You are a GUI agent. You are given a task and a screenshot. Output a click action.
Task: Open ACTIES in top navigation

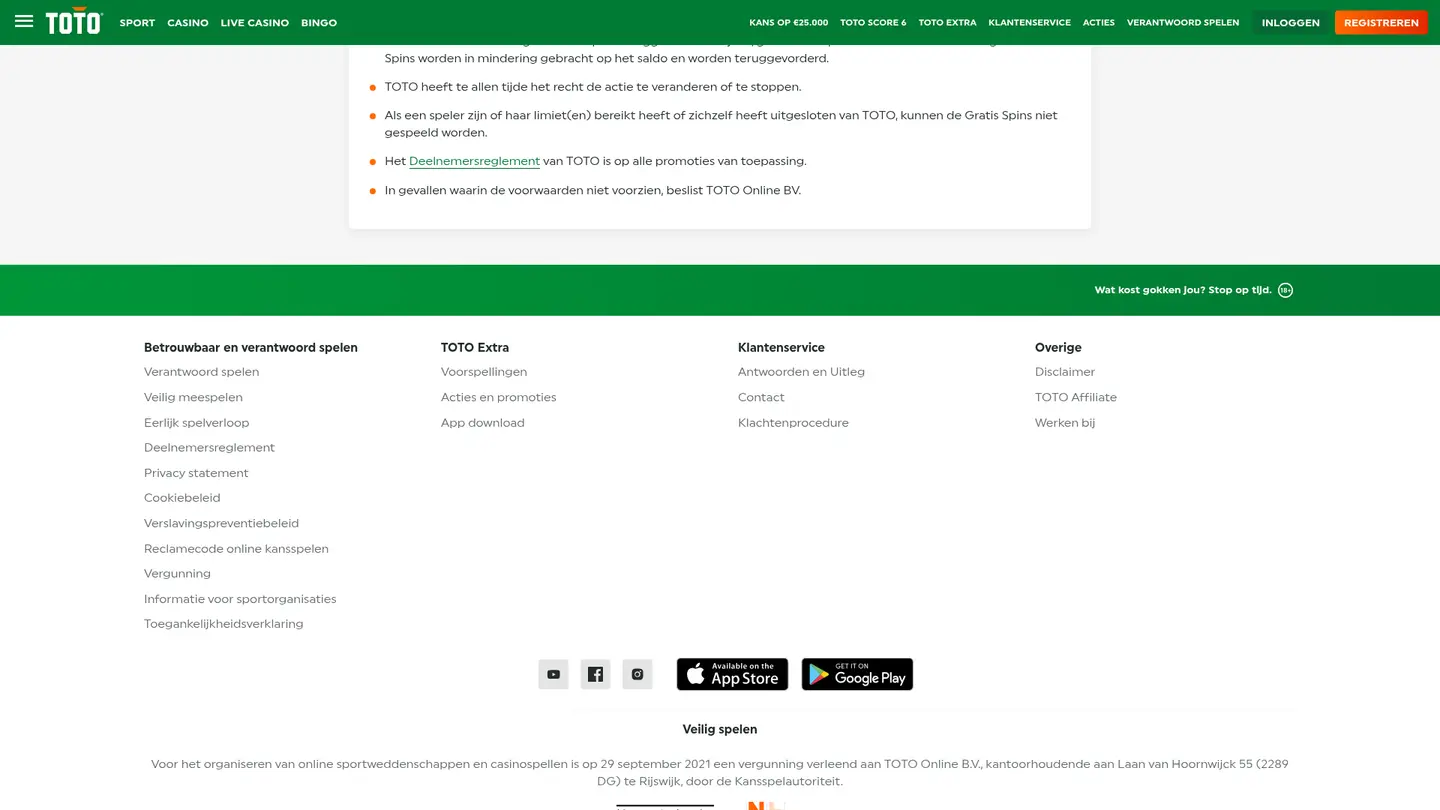click(1098, 22)
